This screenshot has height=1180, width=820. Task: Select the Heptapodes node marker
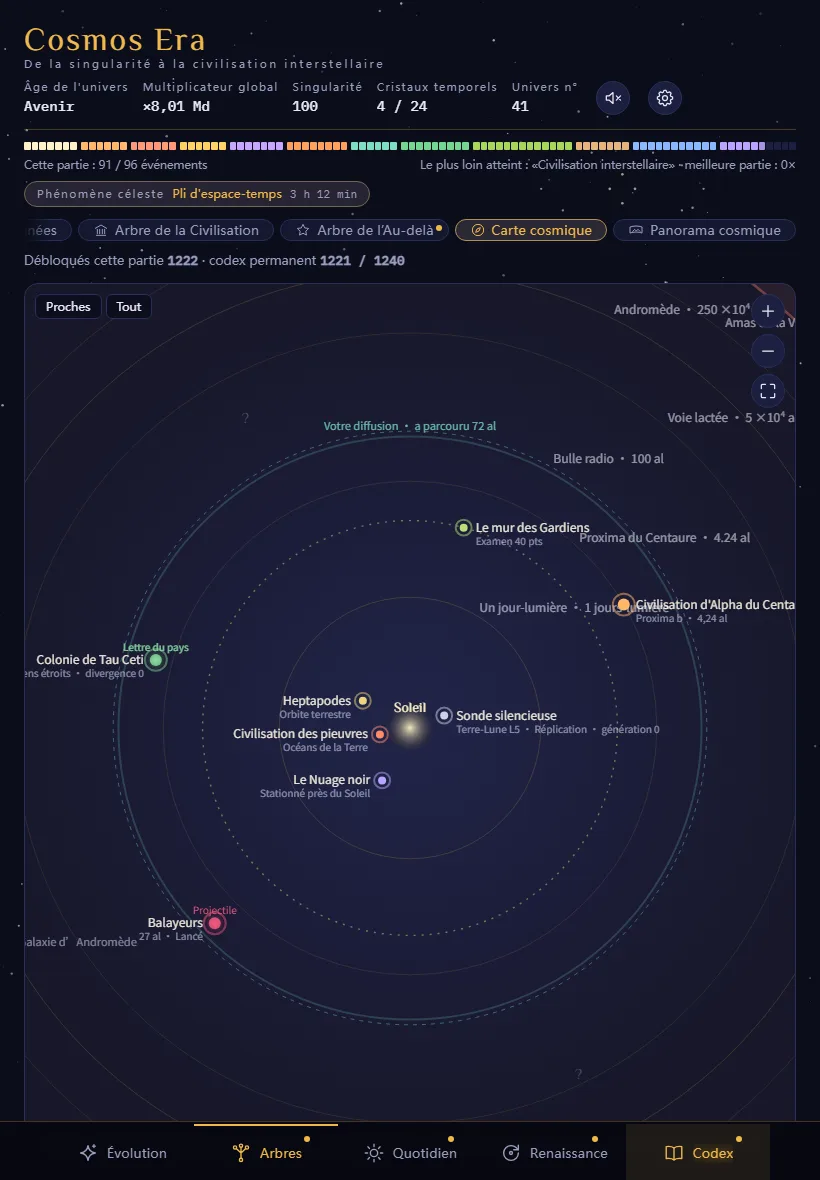click(x=363, y=701)
